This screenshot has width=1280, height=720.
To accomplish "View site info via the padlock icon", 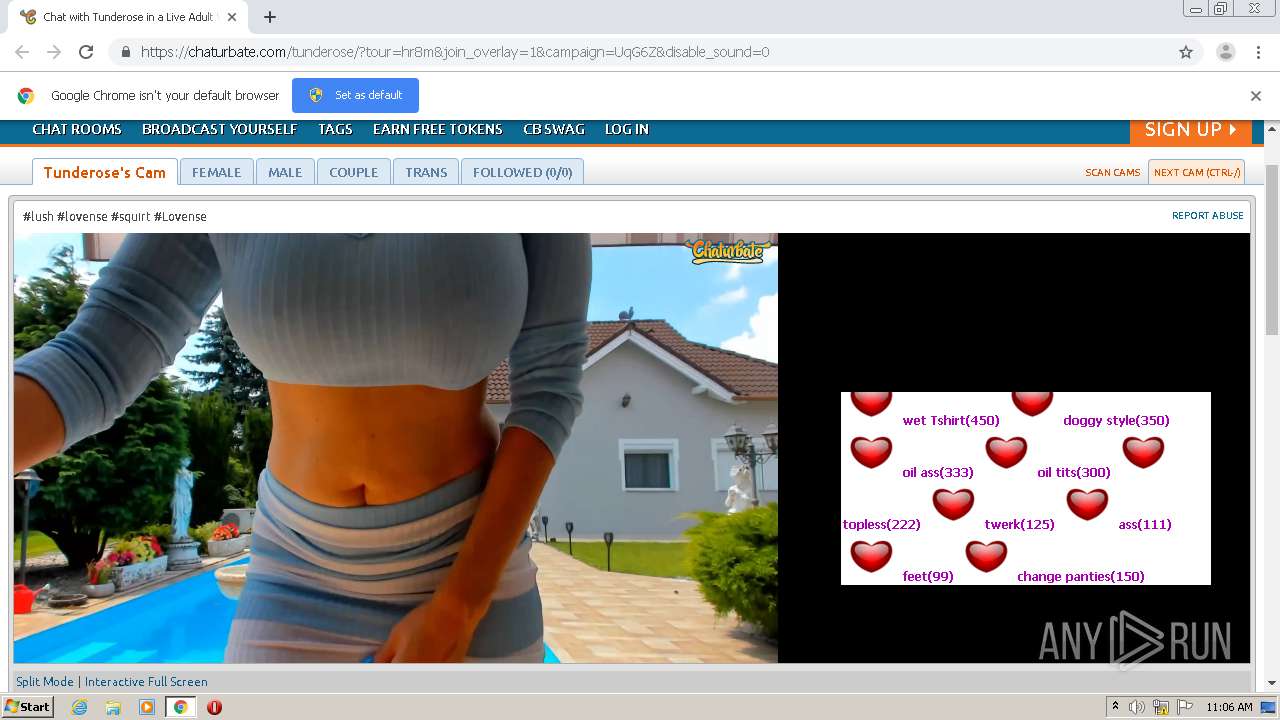I will pos(125,52).
